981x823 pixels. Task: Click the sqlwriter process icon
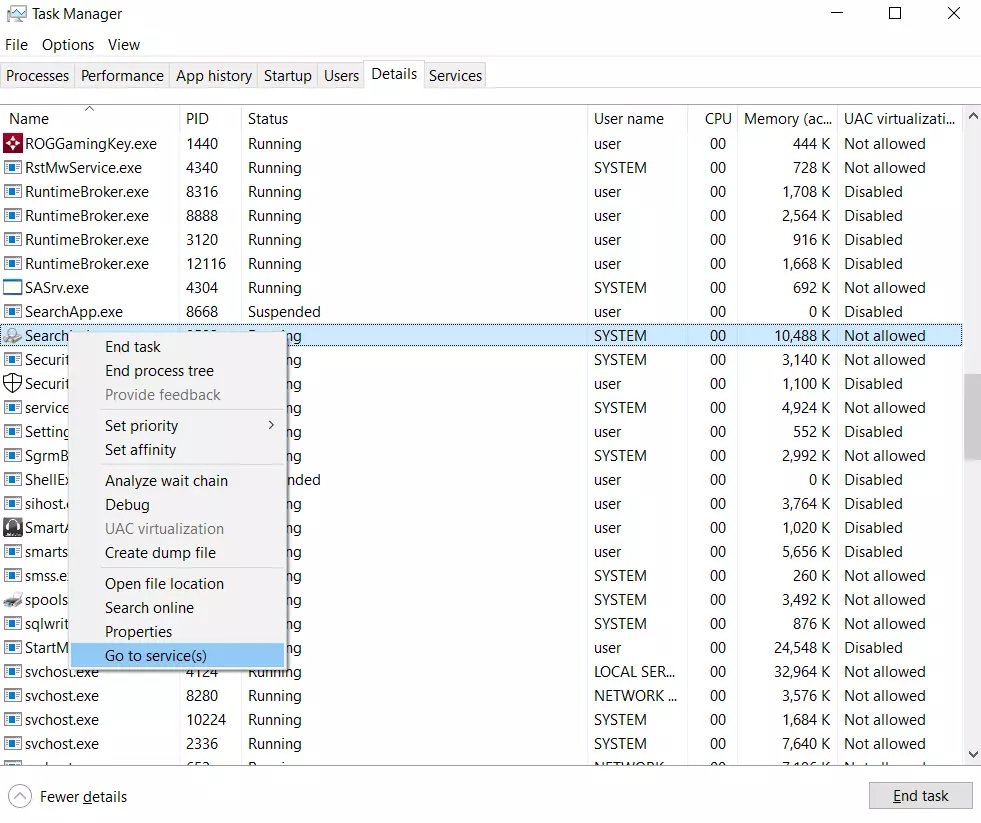pos(13,624)
